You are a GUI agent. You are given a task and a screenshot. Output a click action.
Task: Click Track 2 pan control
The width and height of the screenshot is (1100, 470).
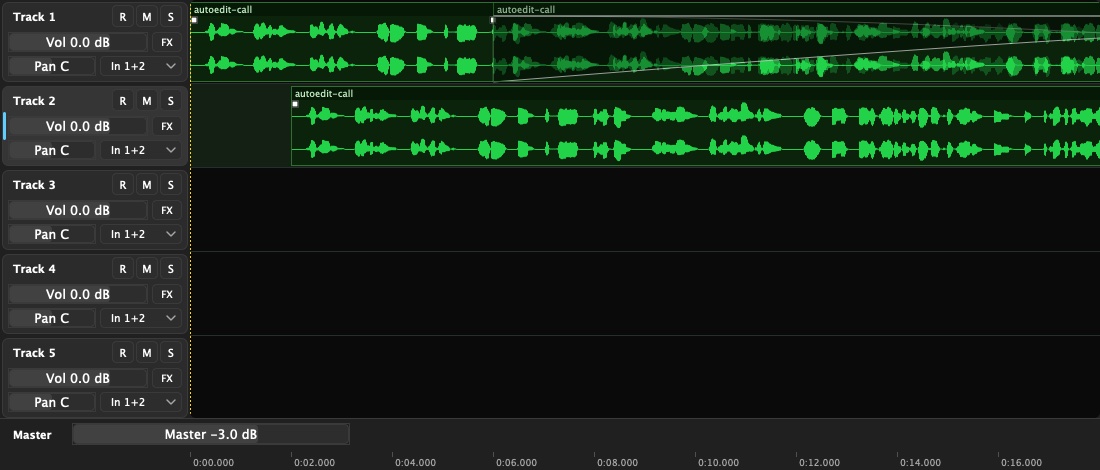coord(52,150)
